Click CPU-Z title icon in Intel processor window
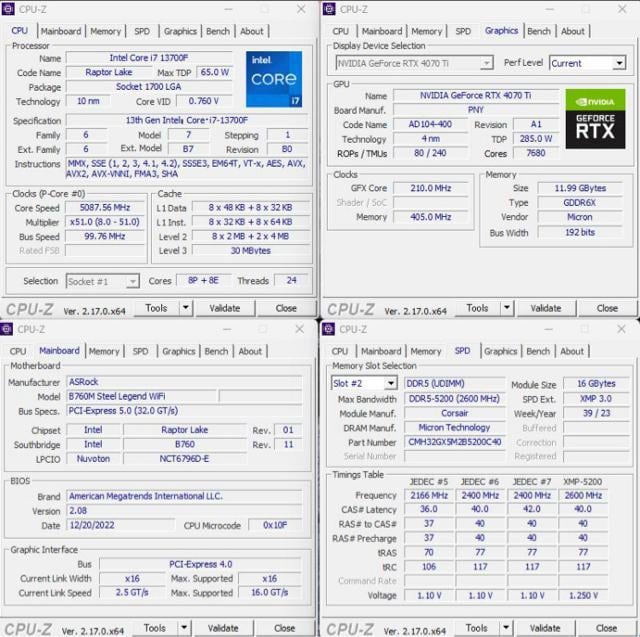640x637 pixels. tap(9, 9)
